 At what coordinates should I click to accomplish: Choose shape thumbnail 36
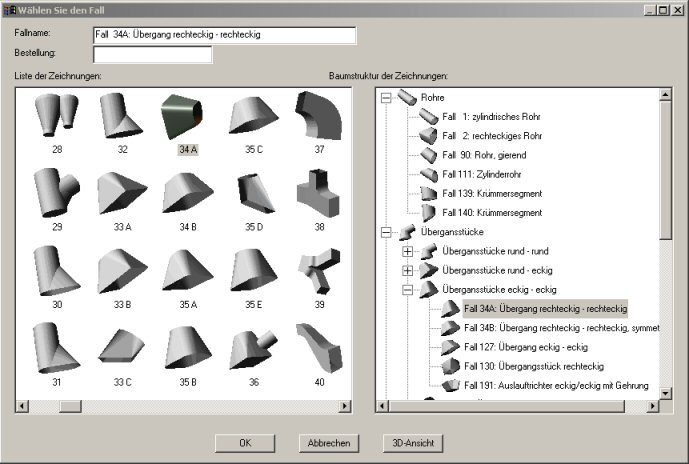pos(254,349)
